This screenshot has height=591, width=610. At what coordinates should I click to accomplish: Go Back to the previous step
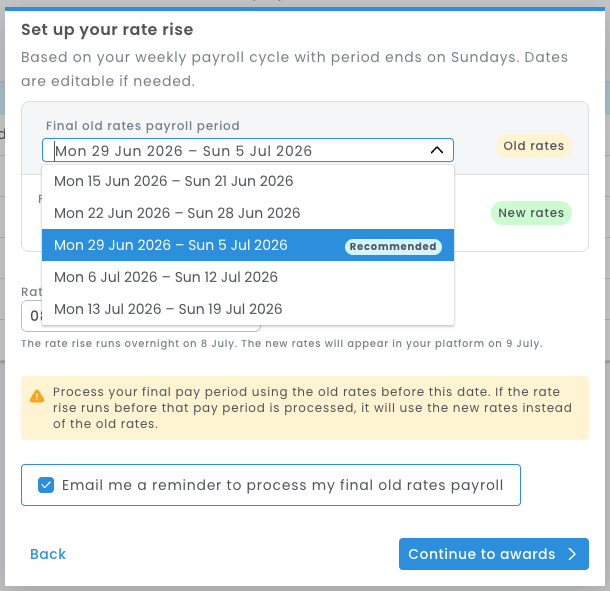(x=48, y=554)
